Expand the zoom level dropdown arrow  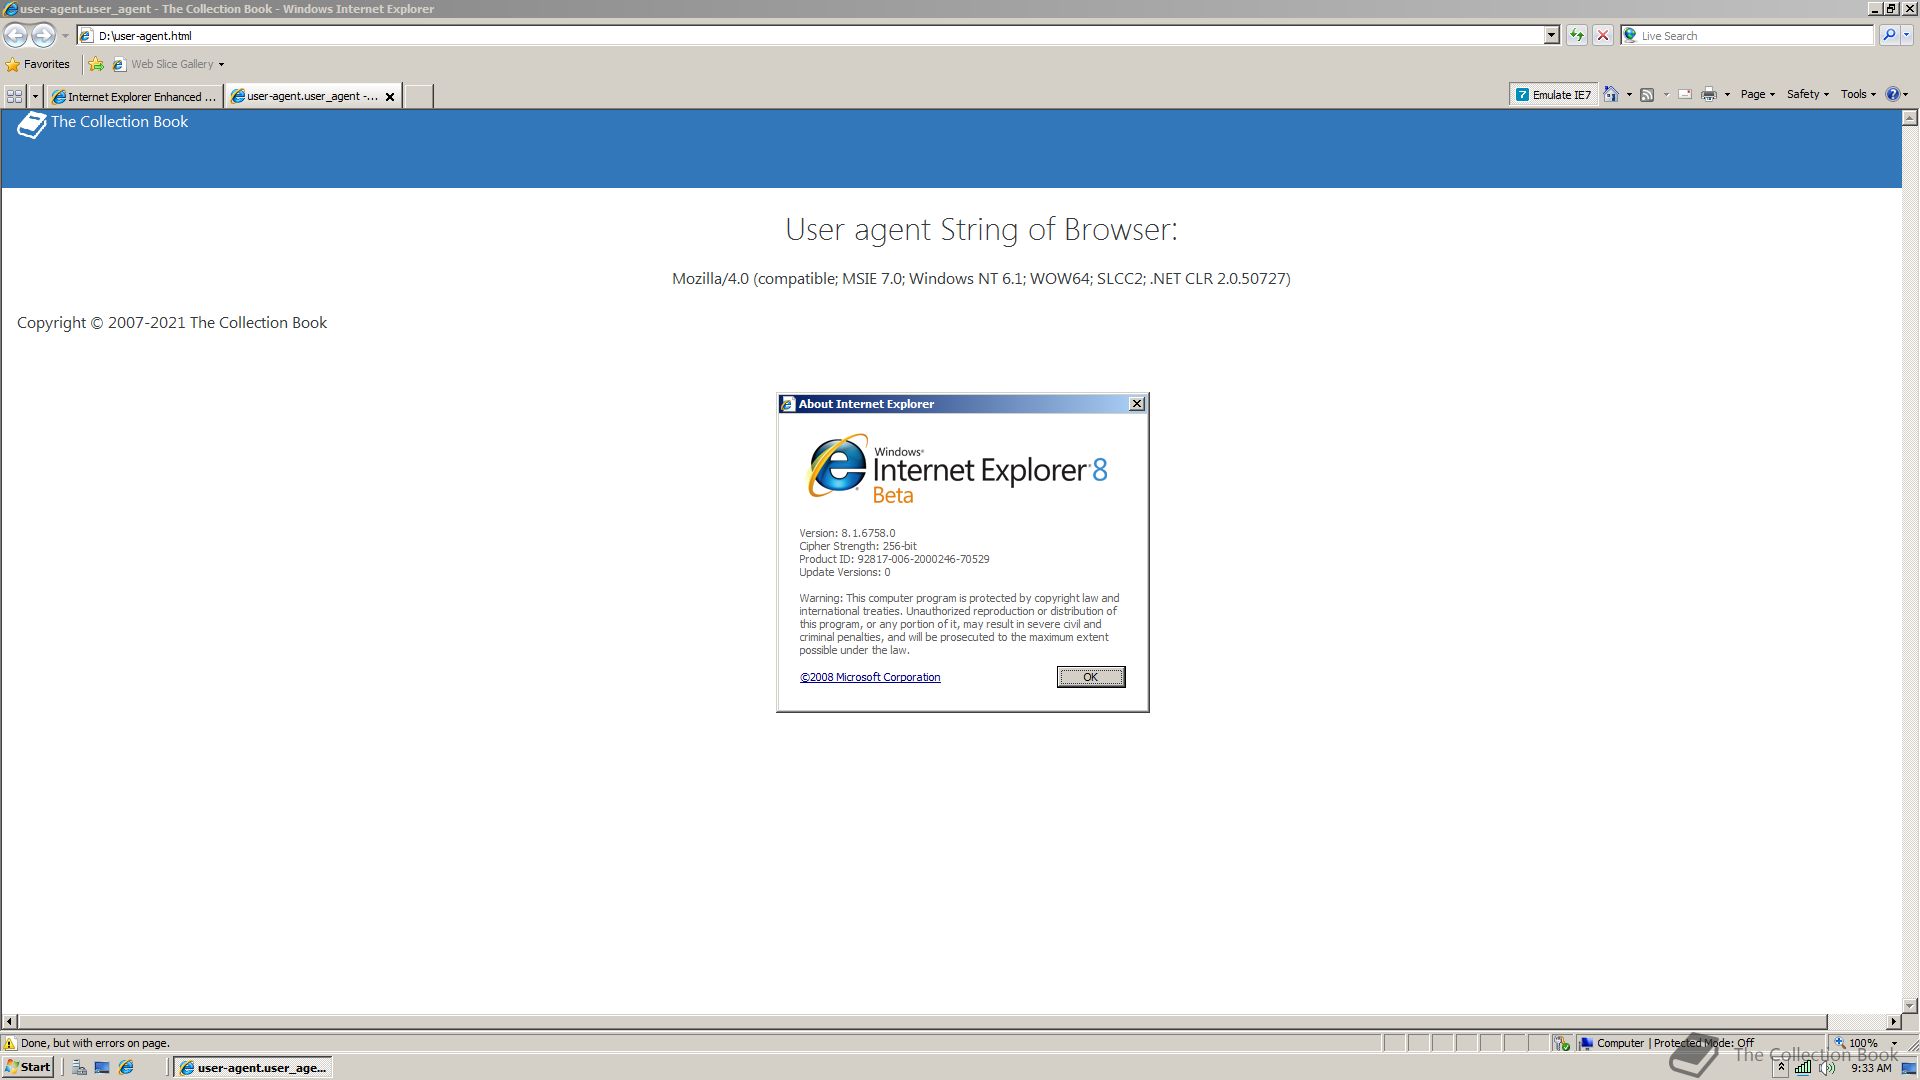(x=1893, y=1043)
